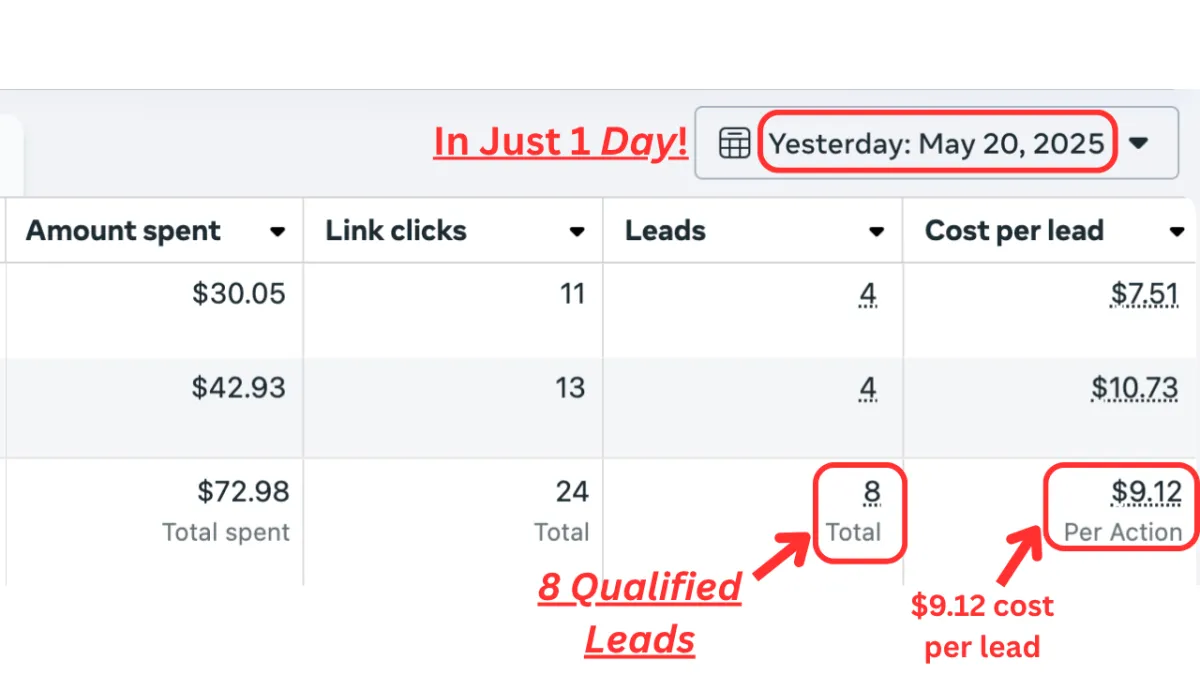Select the Cost per lead column header
The height and width of the screenshot is (675, 1200).
click(x=1014, y=231)
